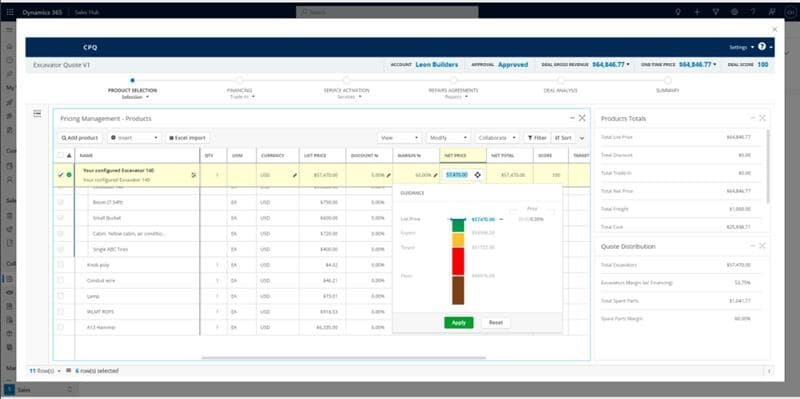Click the brown segment of guidance price bar
This screenshot has width=800, height=399.
[x=458, y=290]
